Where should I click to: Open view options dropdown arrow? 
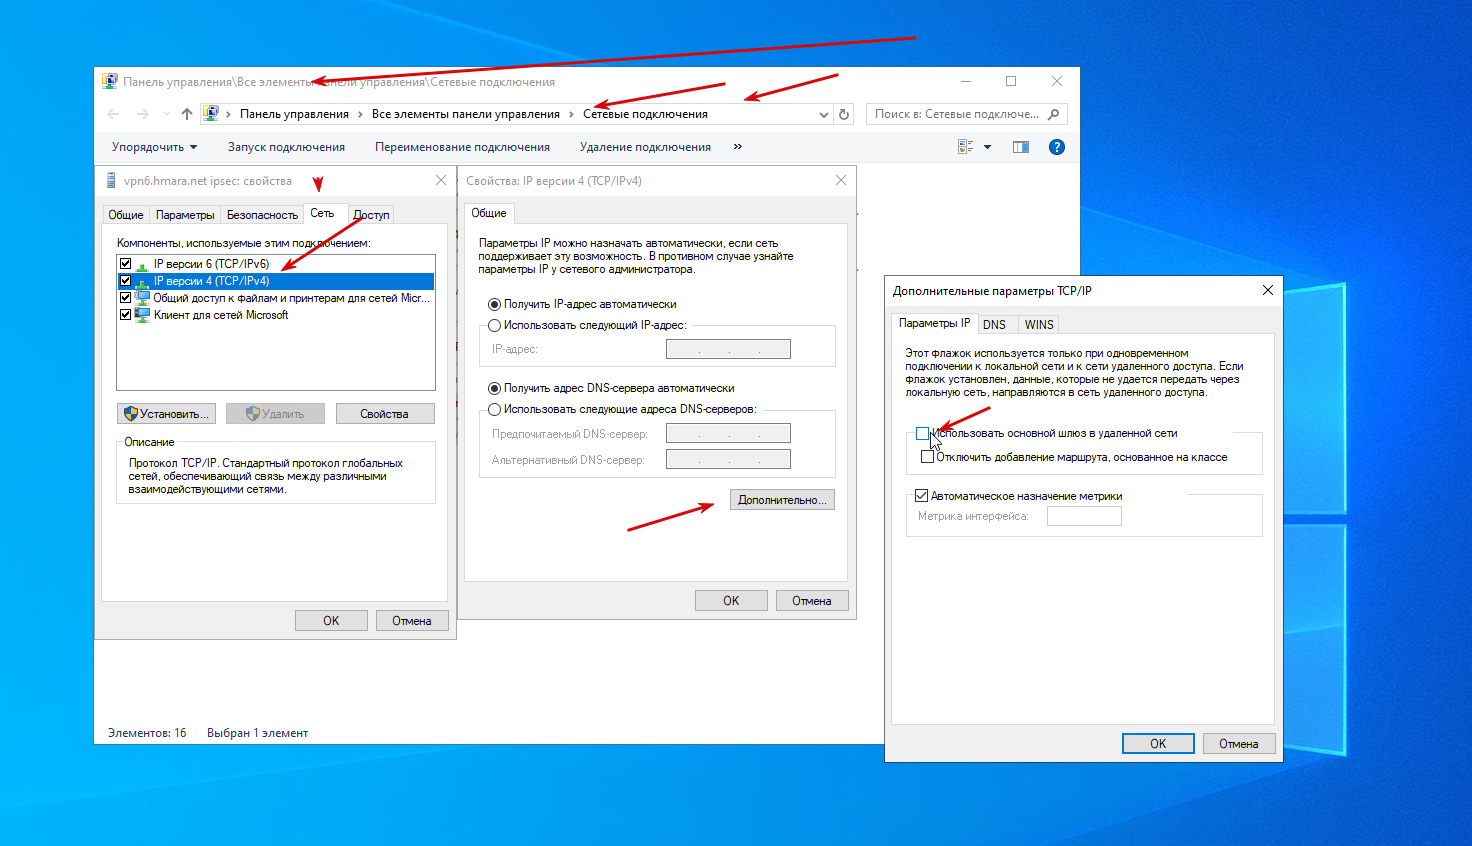pos(987,147)
